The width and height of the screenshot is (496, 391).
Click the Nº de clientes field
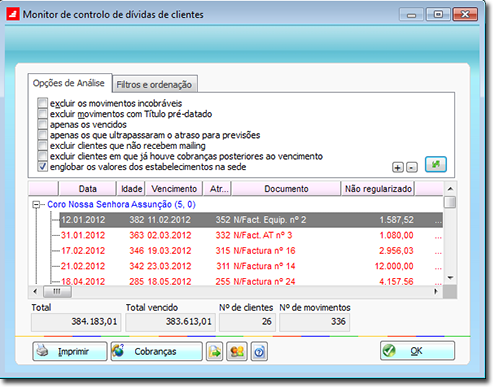coord(247,322)
